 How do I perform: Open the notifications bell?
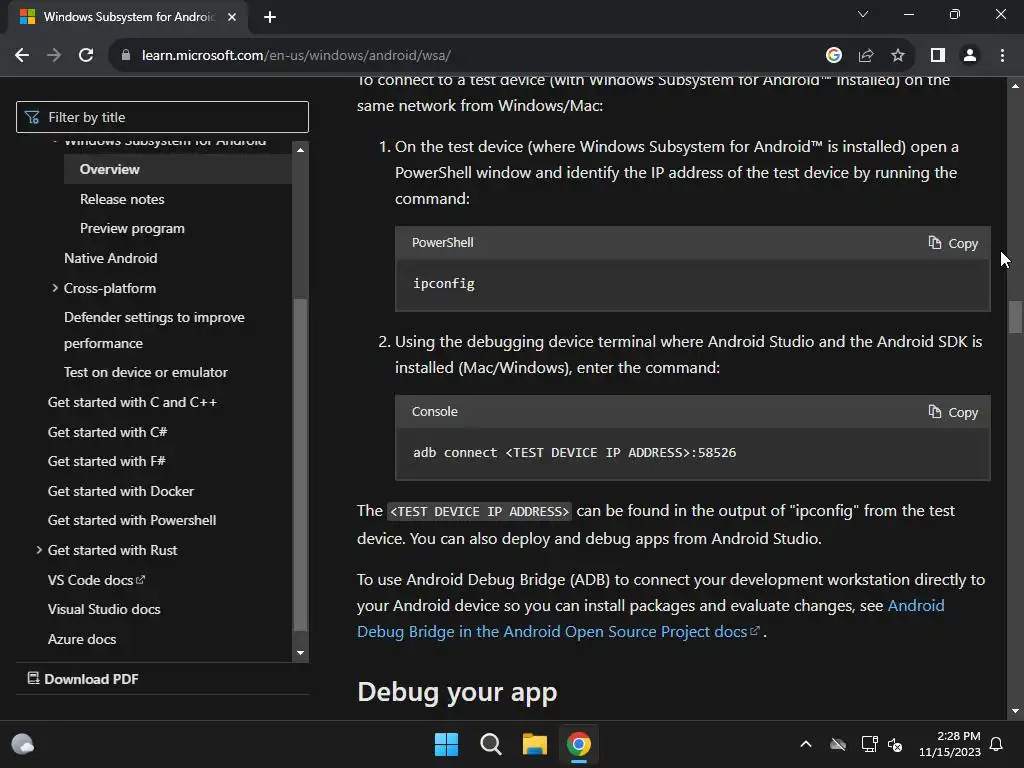(x=997, y=744)
